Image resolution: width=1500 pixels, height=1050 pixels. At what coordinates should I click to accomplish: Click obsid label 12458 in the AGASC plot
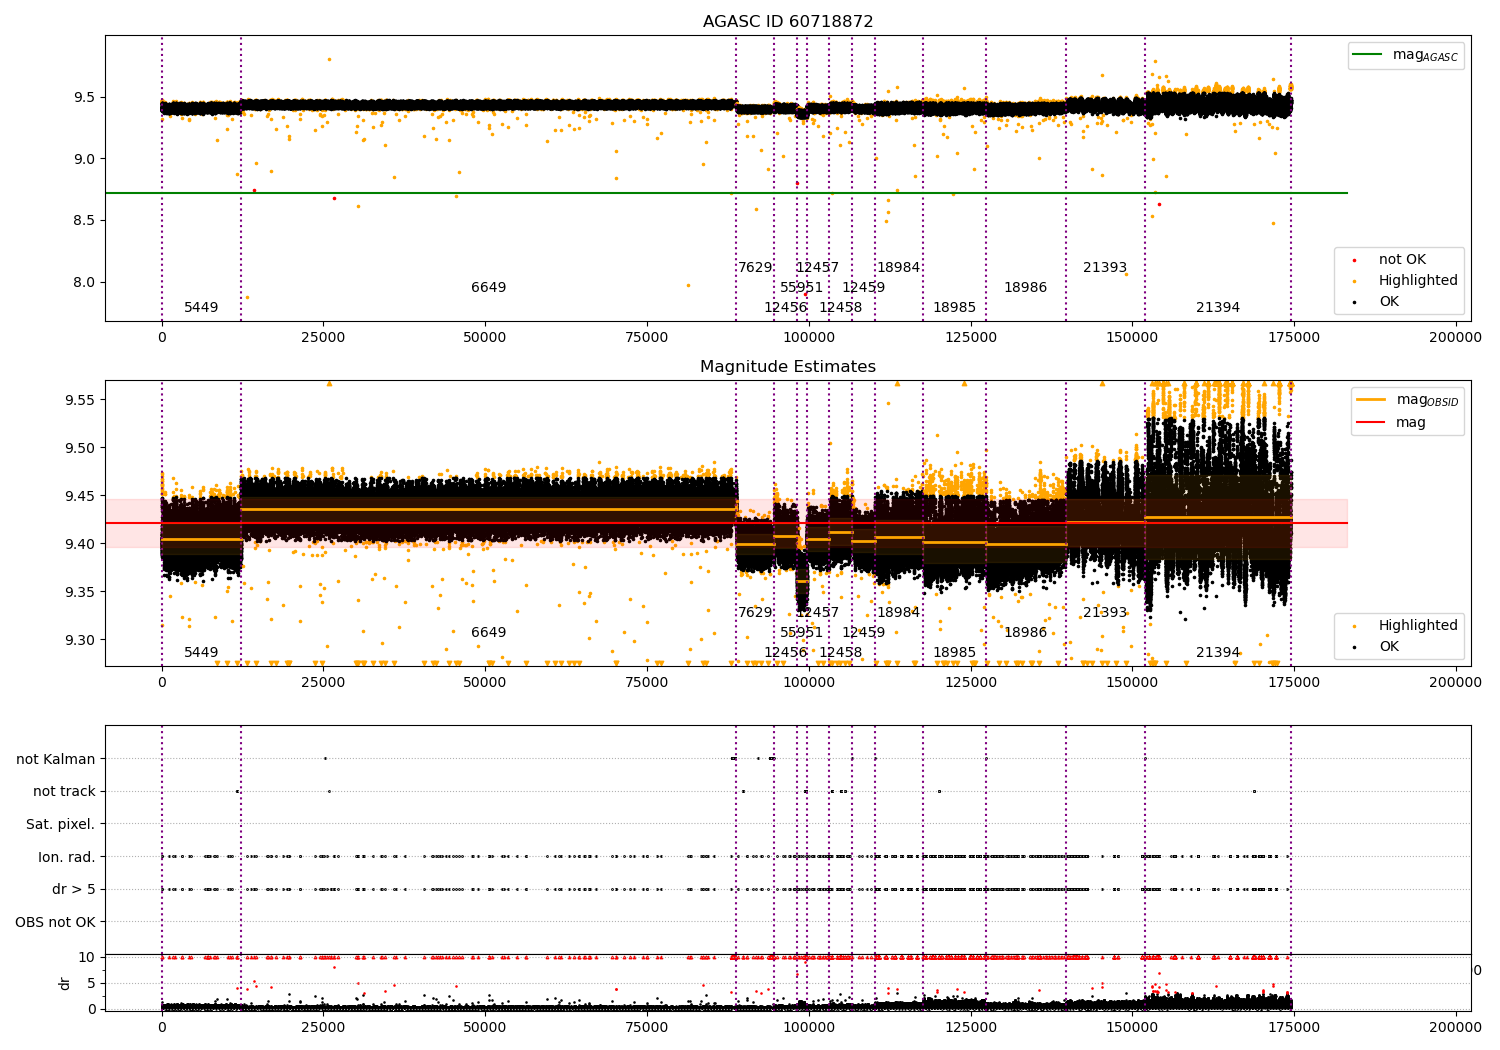(840, 307)
